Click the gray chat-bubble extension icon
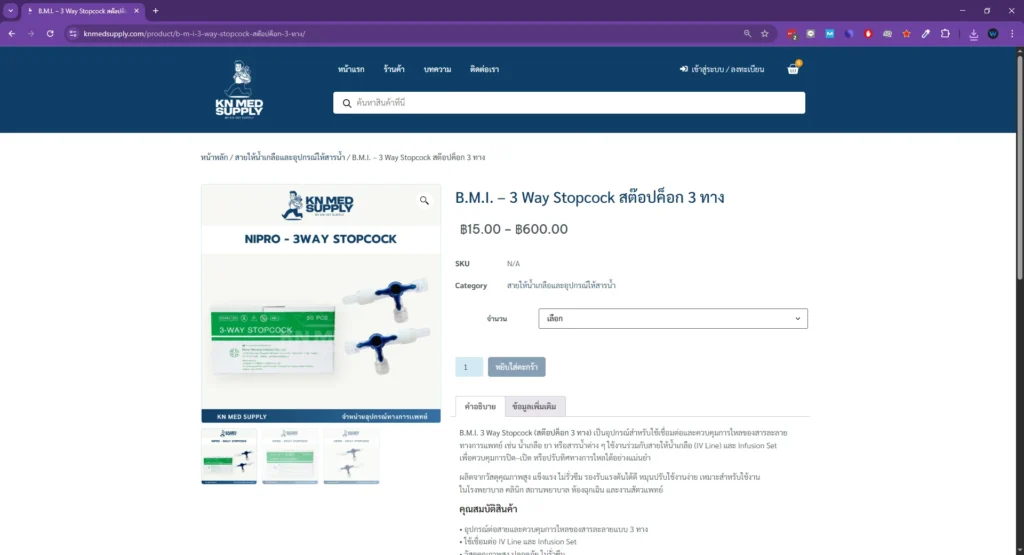This screenshot has width=1024, height=555. (810, 33)
